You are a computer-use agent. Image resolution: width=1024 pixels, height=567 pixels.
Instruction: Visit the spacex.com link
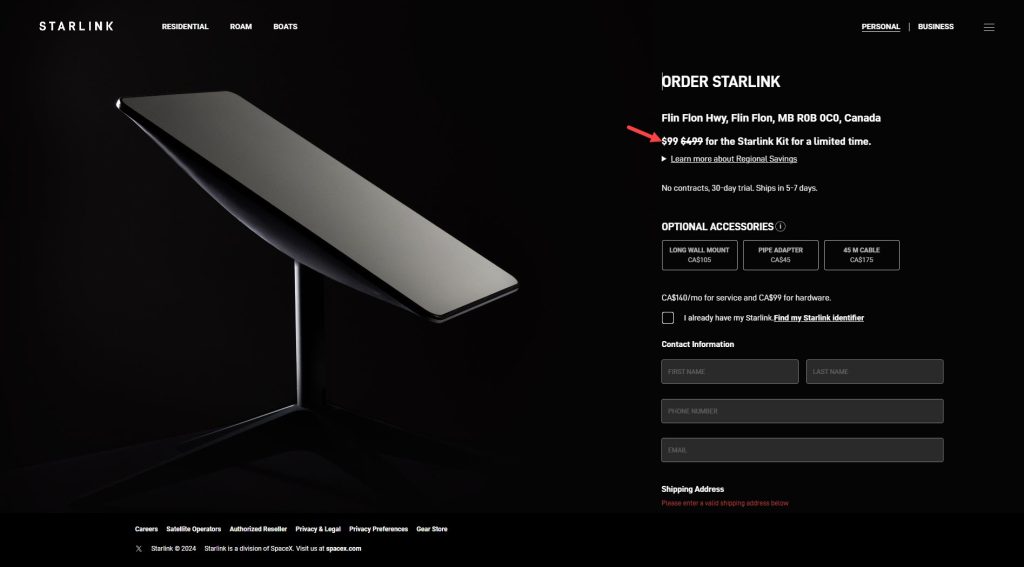point(344,549)
